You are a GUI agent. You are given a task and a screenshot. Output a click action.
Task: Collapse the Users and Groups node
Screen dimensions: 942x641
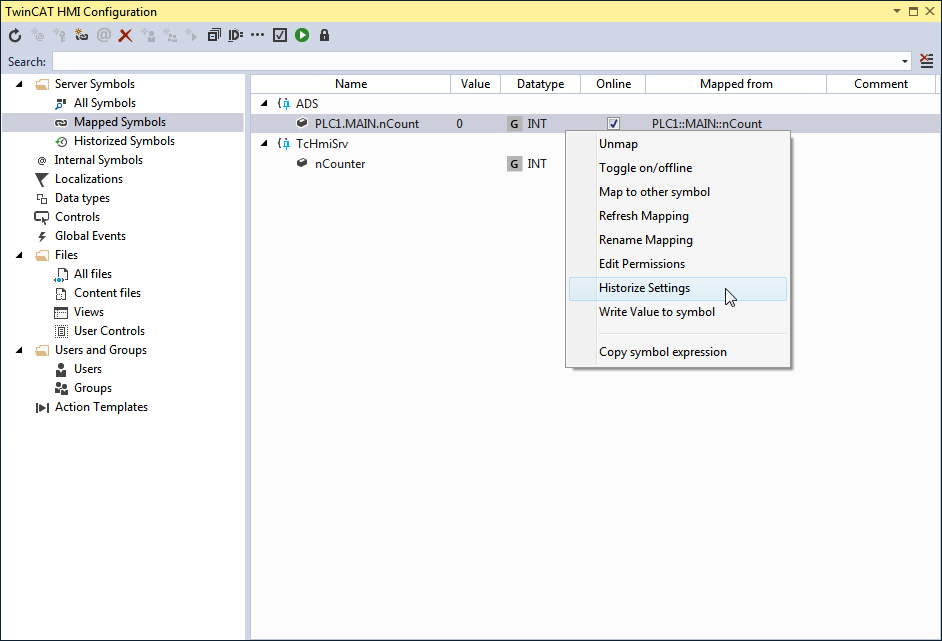(19, 350)
